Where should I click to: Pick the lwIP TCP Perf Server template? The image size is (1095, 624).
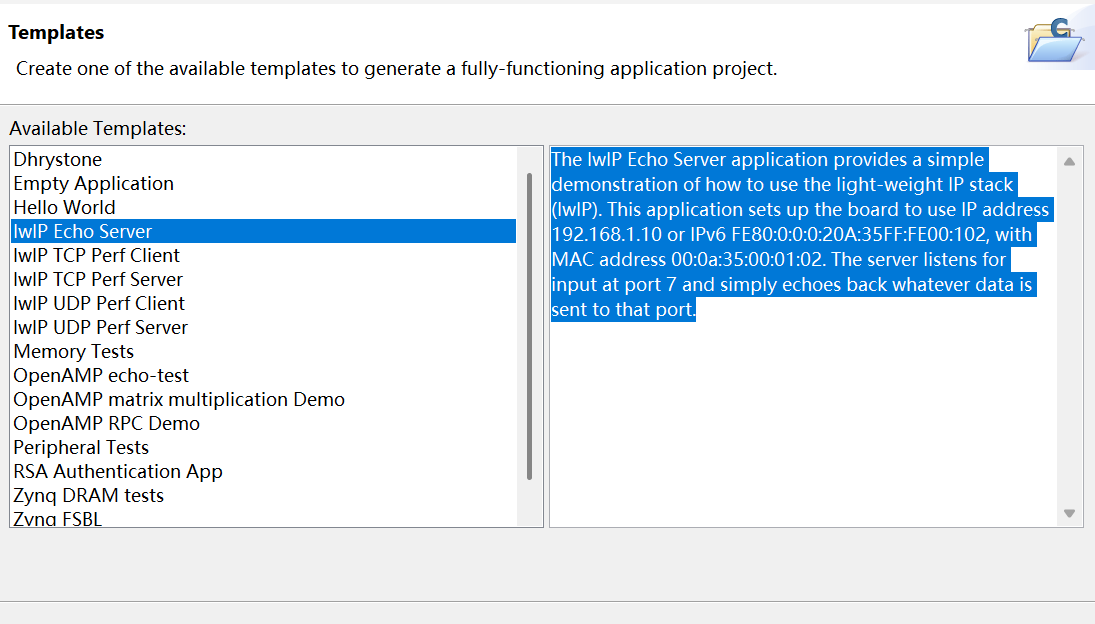point(264,279)
